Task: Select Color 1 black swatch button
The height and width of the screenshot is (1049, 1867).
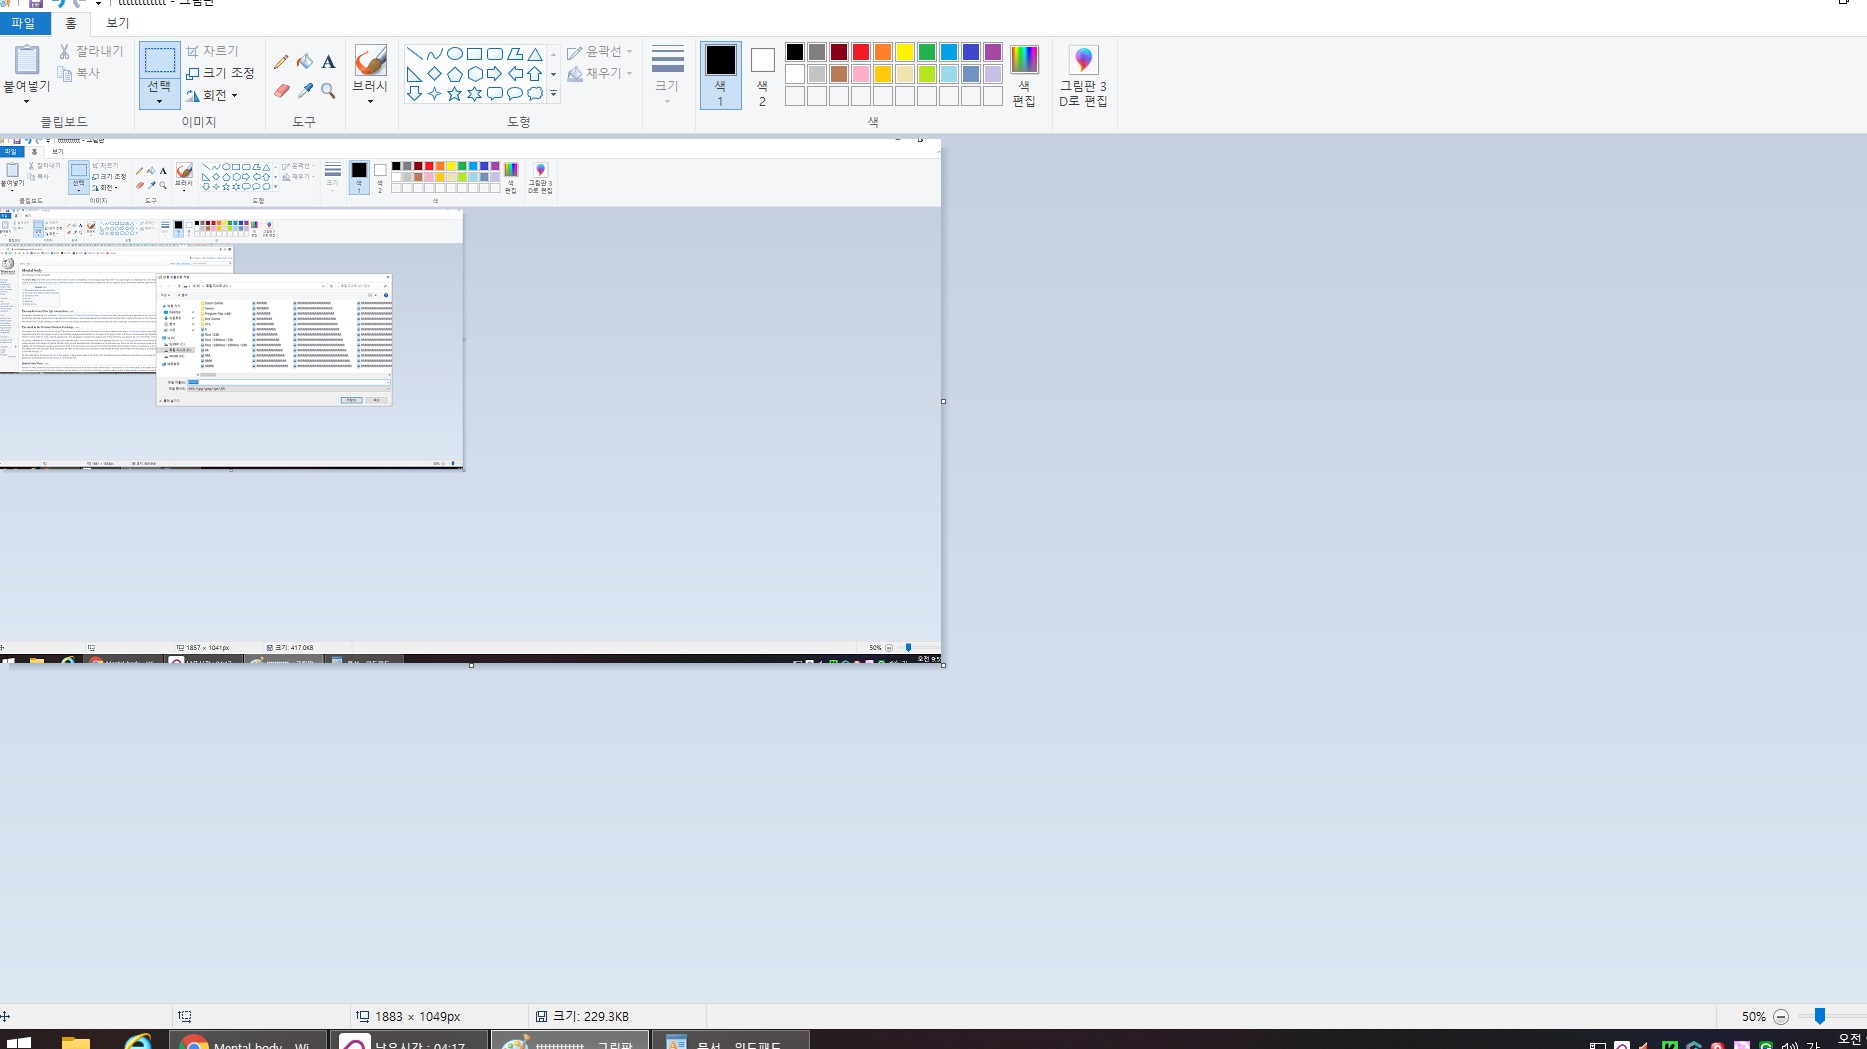Action: point(720,75)
